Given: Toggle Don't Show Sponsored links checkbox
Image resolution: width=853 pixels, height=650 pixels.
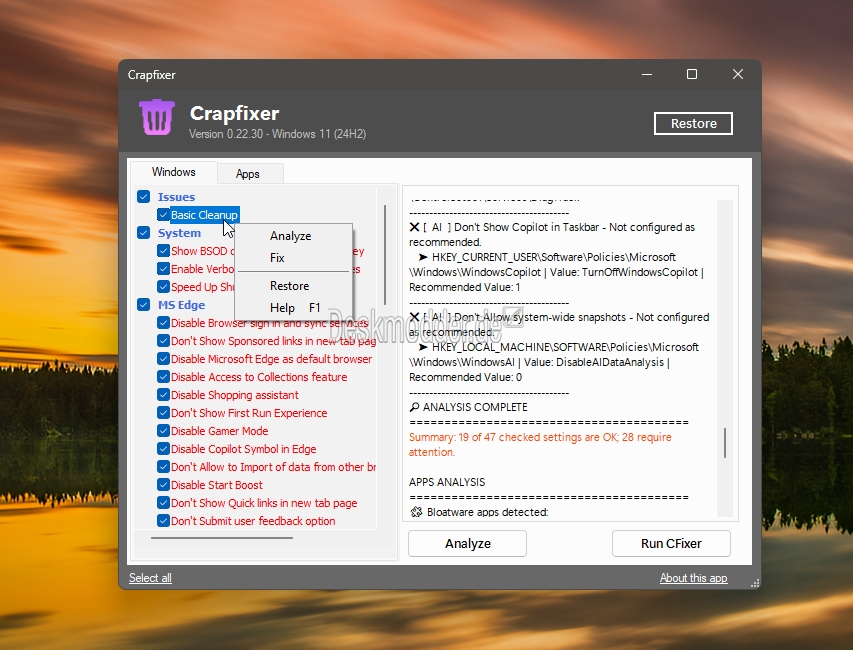Looking at the screenshot, I should tap(163, 341).
